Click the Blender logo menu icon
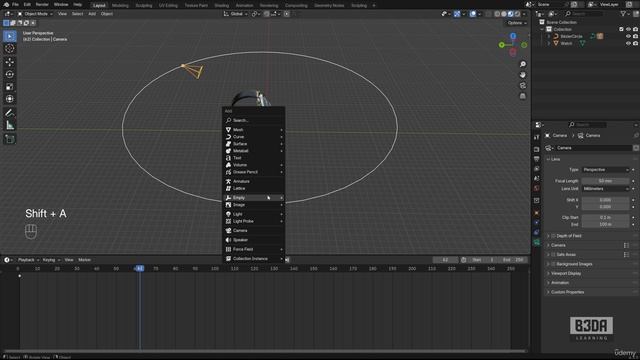Viewport: 640px width, 360px height. [6, 4]
